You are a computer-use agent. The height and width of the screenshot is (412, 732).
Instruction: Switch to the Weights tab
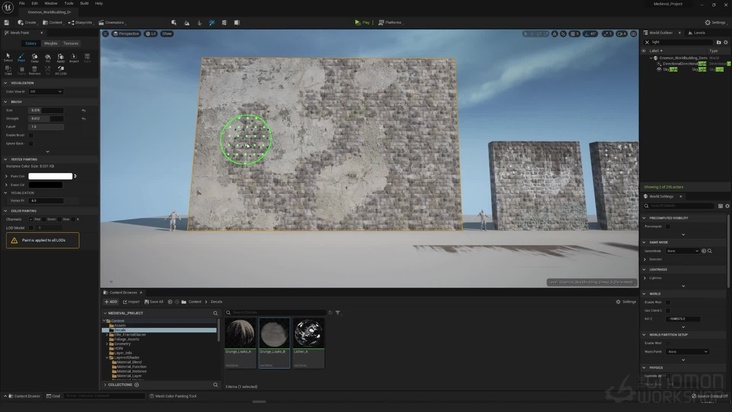(50, 43)
